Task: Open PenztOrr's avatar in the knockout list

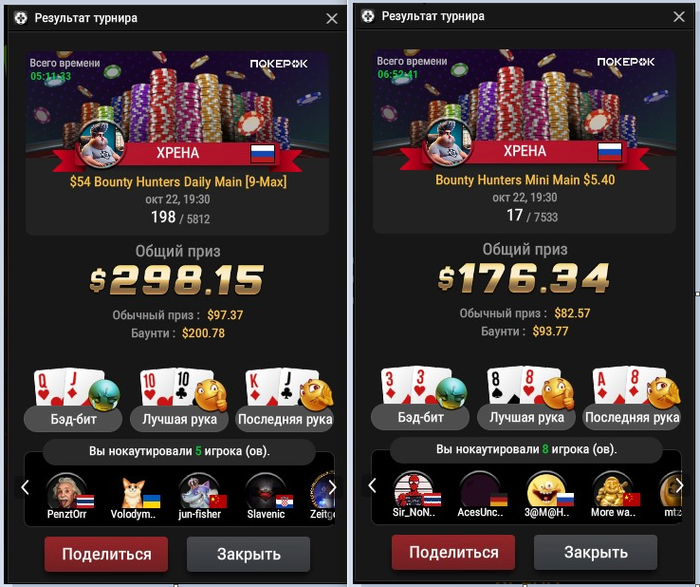Action: pyautogui.click(x=66, y=491)
